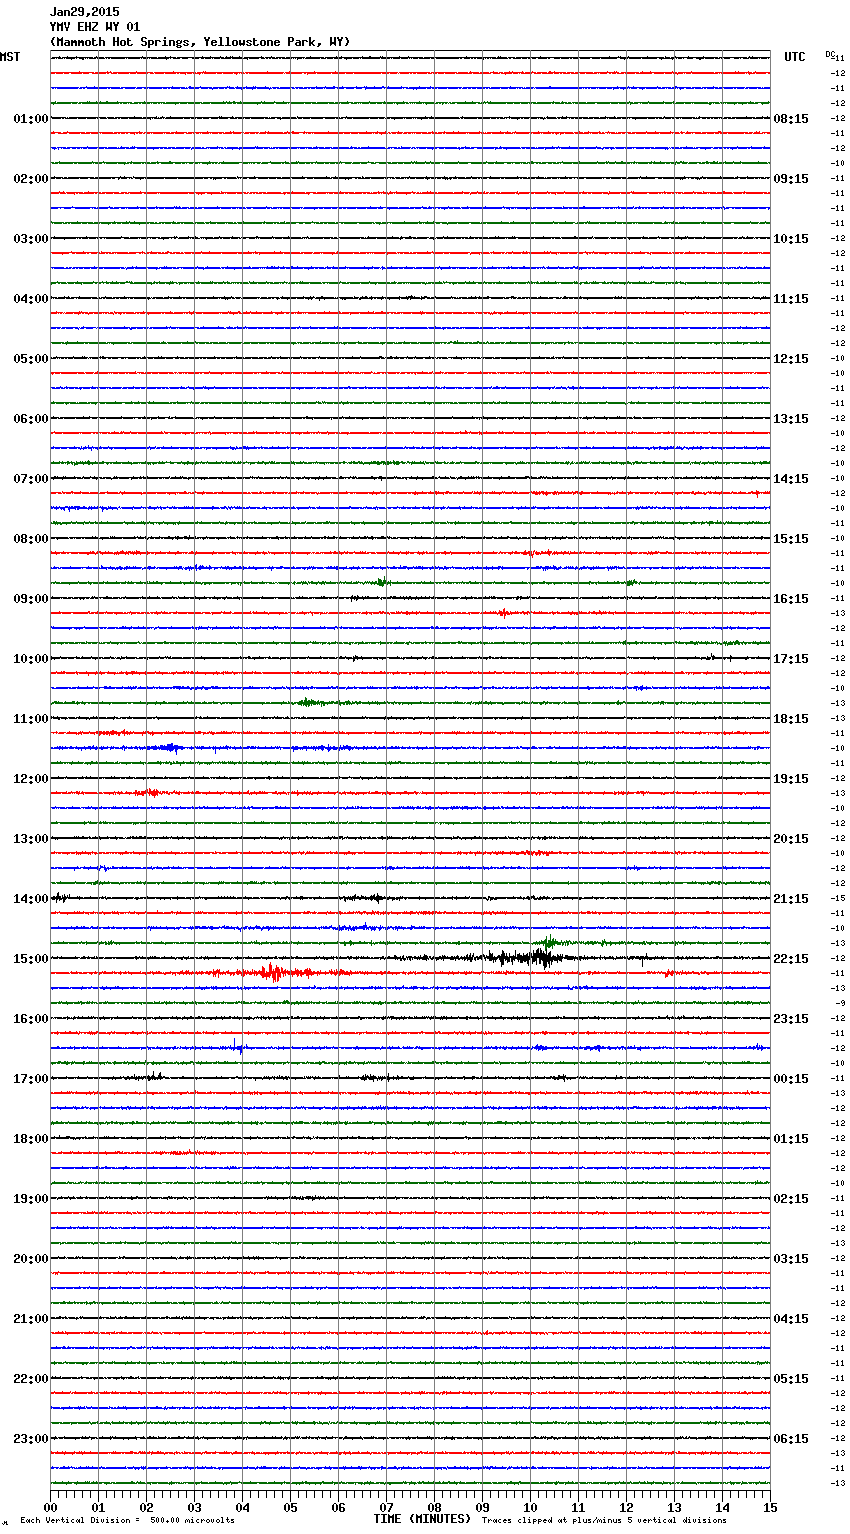Click the 16:15 UTC time label

click(x=791, y=599)
